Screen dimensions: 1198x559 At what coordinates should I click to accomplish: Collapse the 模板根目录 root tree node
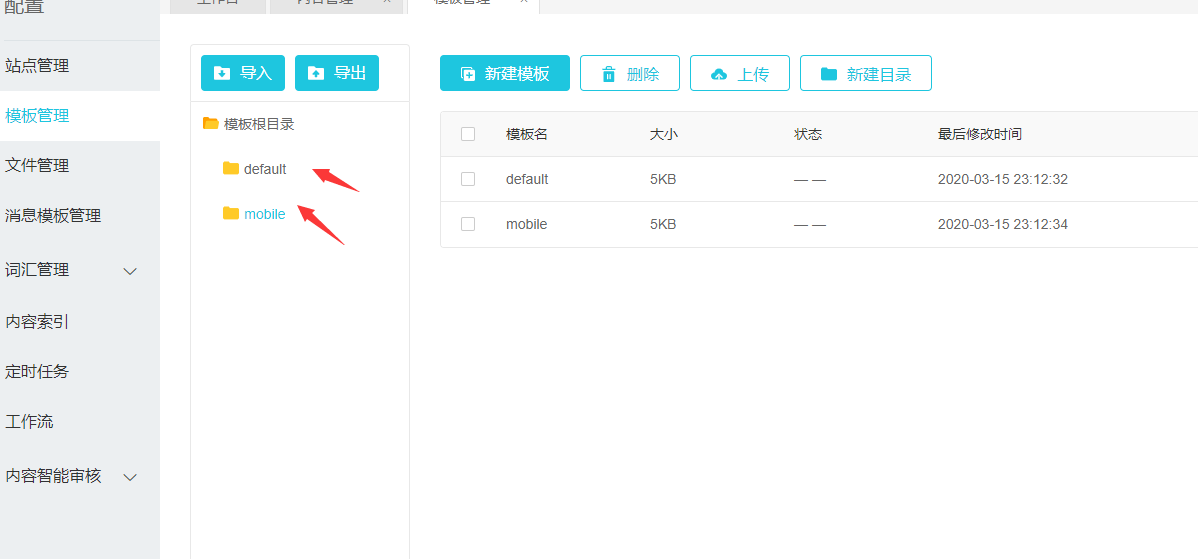[x=210, y=124]
